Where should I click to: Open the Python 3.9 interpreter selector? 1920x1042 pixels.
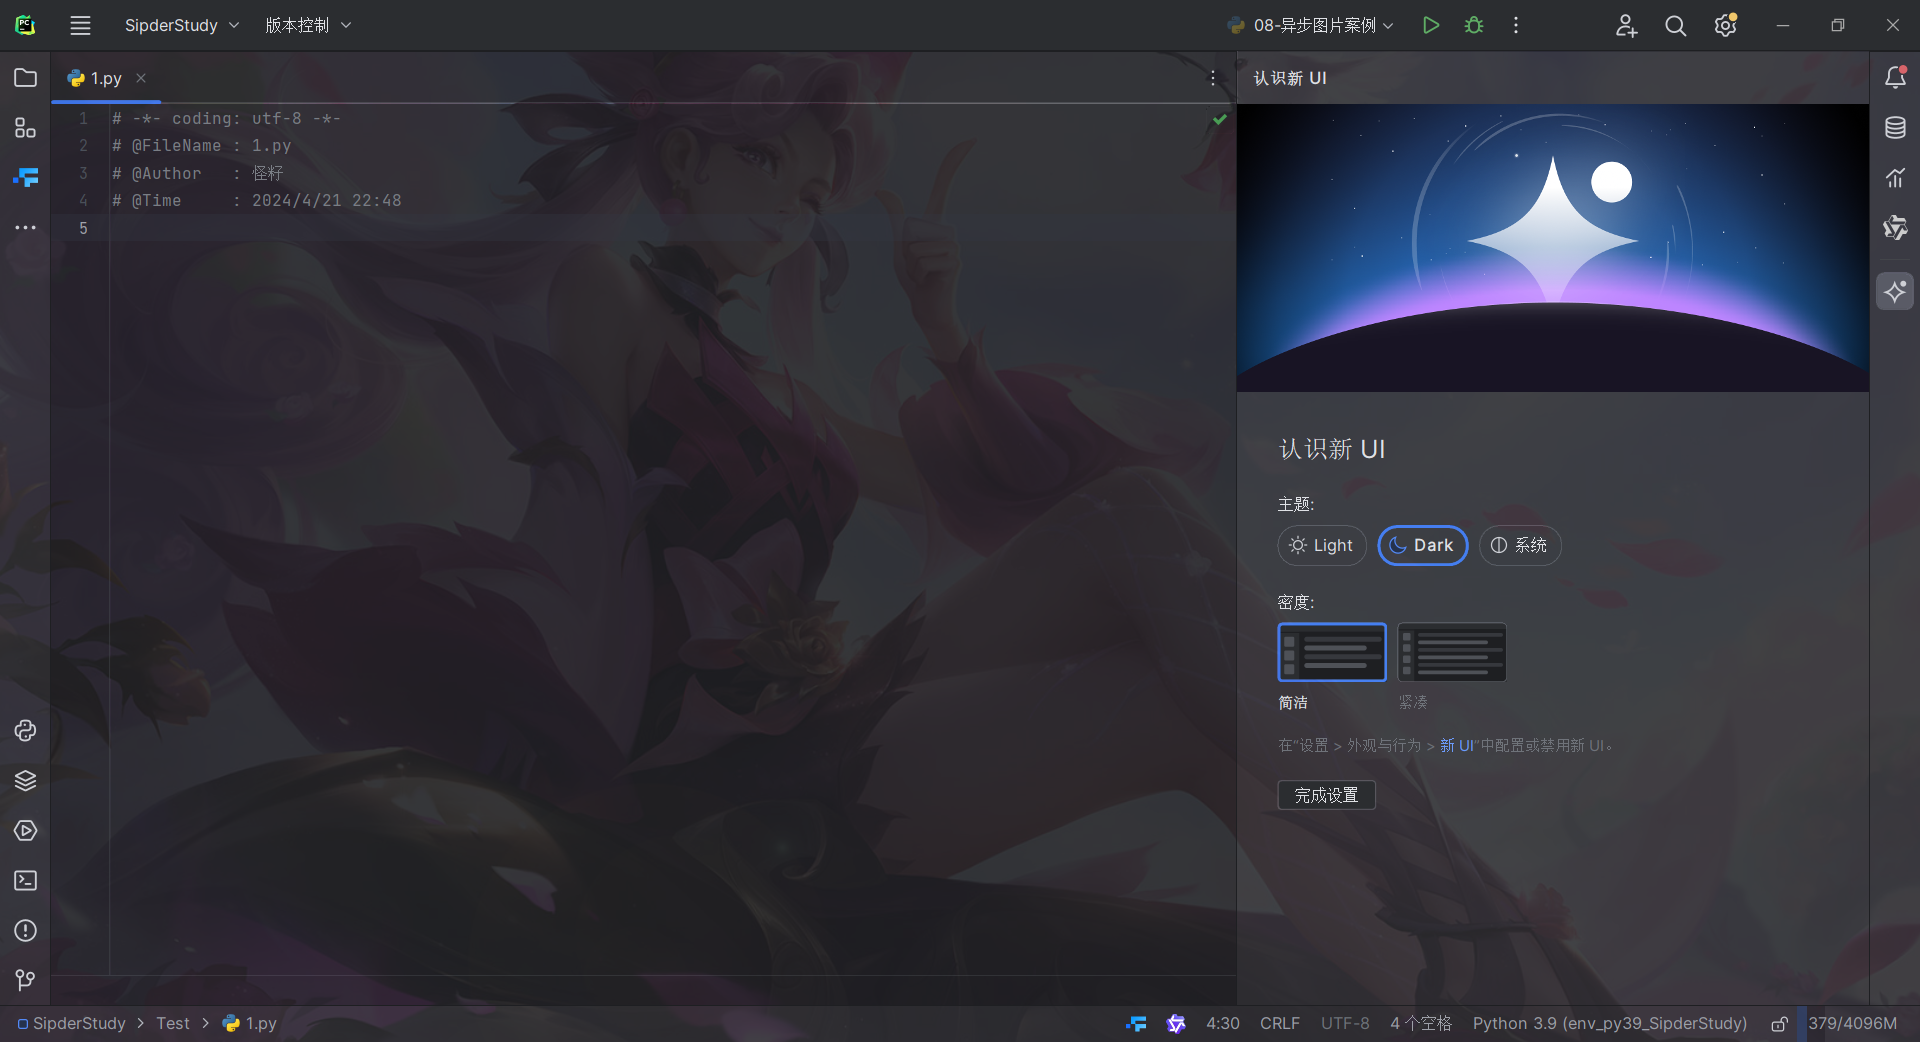[1609, 1023]
